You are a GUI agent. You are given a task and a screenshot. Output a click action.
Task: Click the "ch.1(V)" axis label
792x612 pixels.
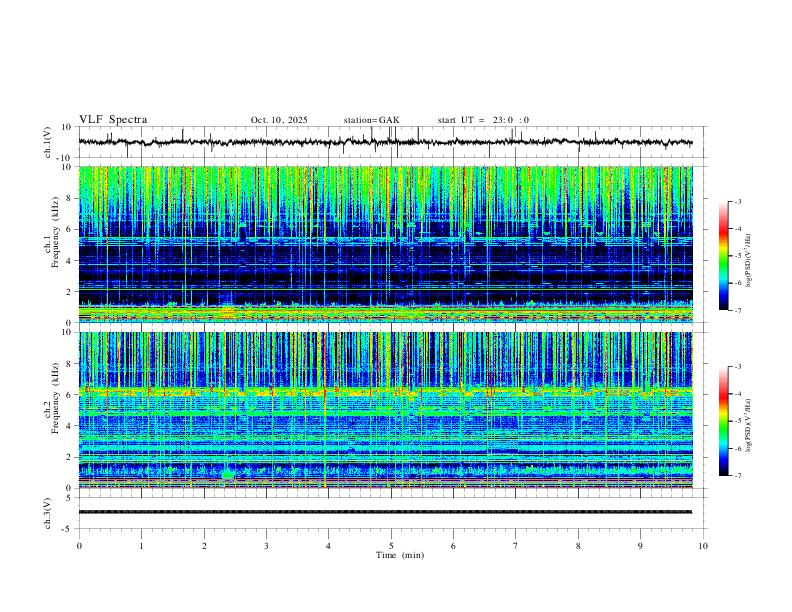point(48,142)
